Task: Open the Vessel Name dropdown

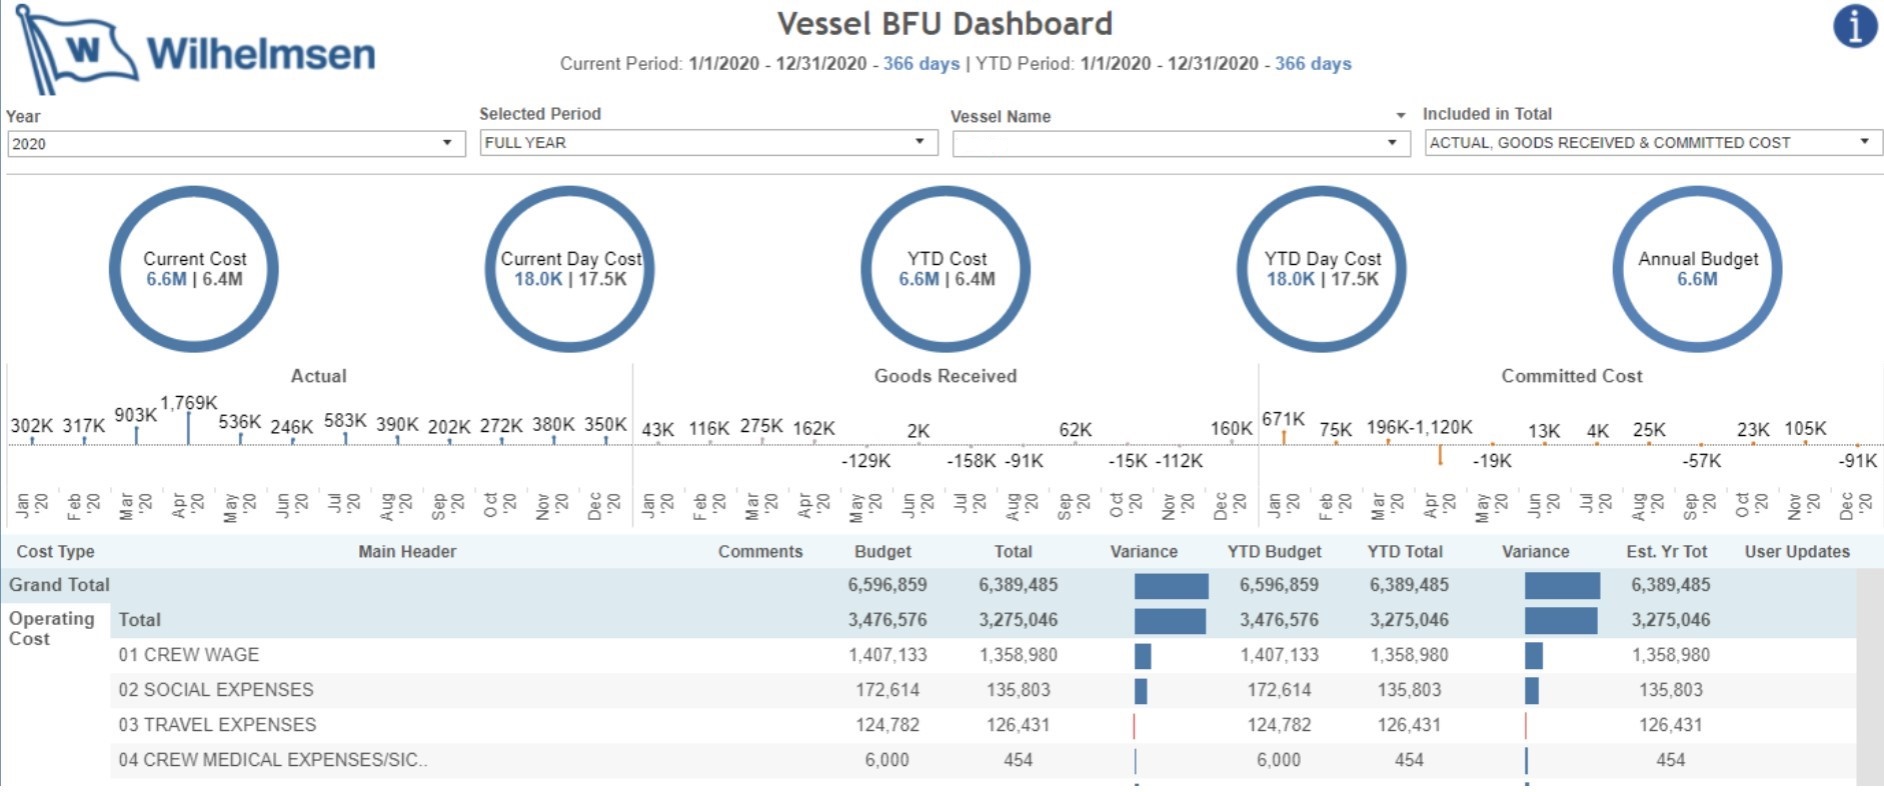Action: point(1176,144)
